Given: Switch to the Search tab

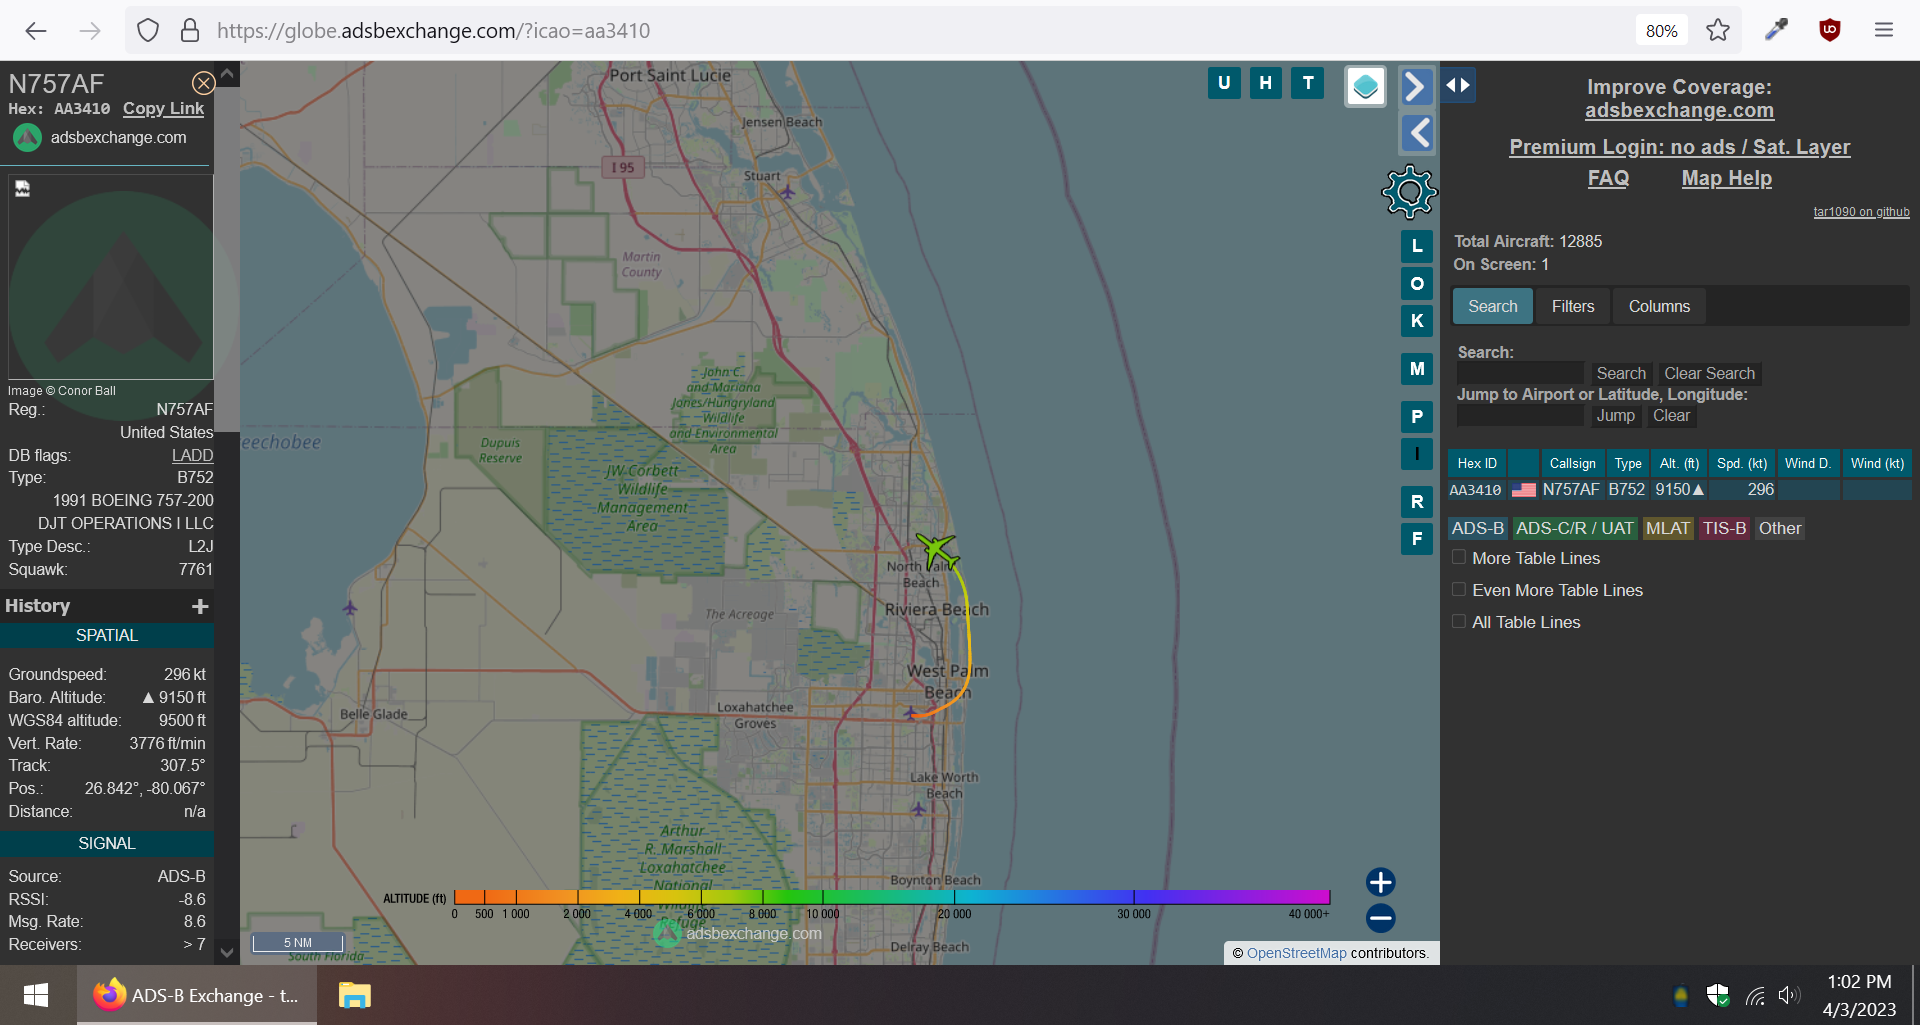Looking at the screenshot, I should pyautogui.click(x=1492, y=306).
